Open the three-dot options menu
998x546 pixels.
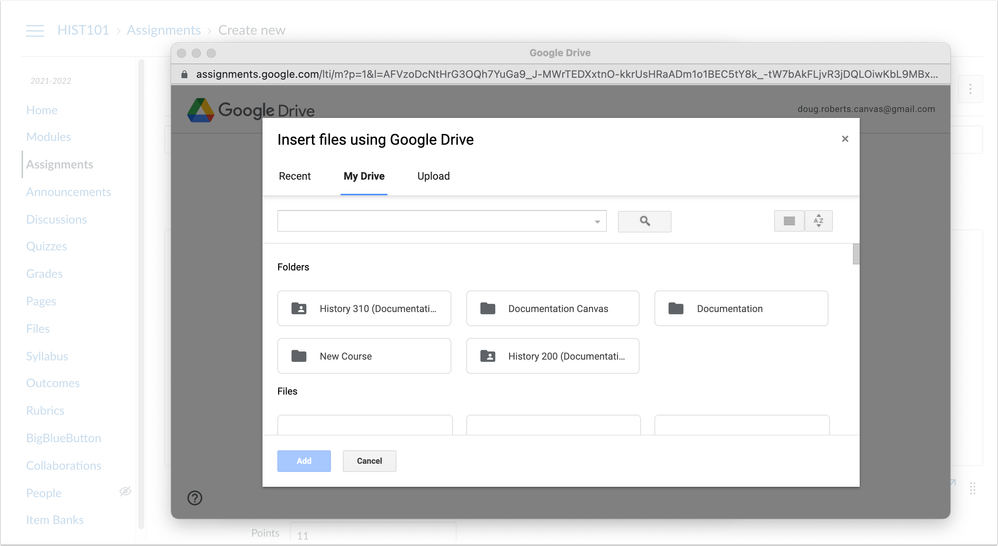click(x=969, y=90)
